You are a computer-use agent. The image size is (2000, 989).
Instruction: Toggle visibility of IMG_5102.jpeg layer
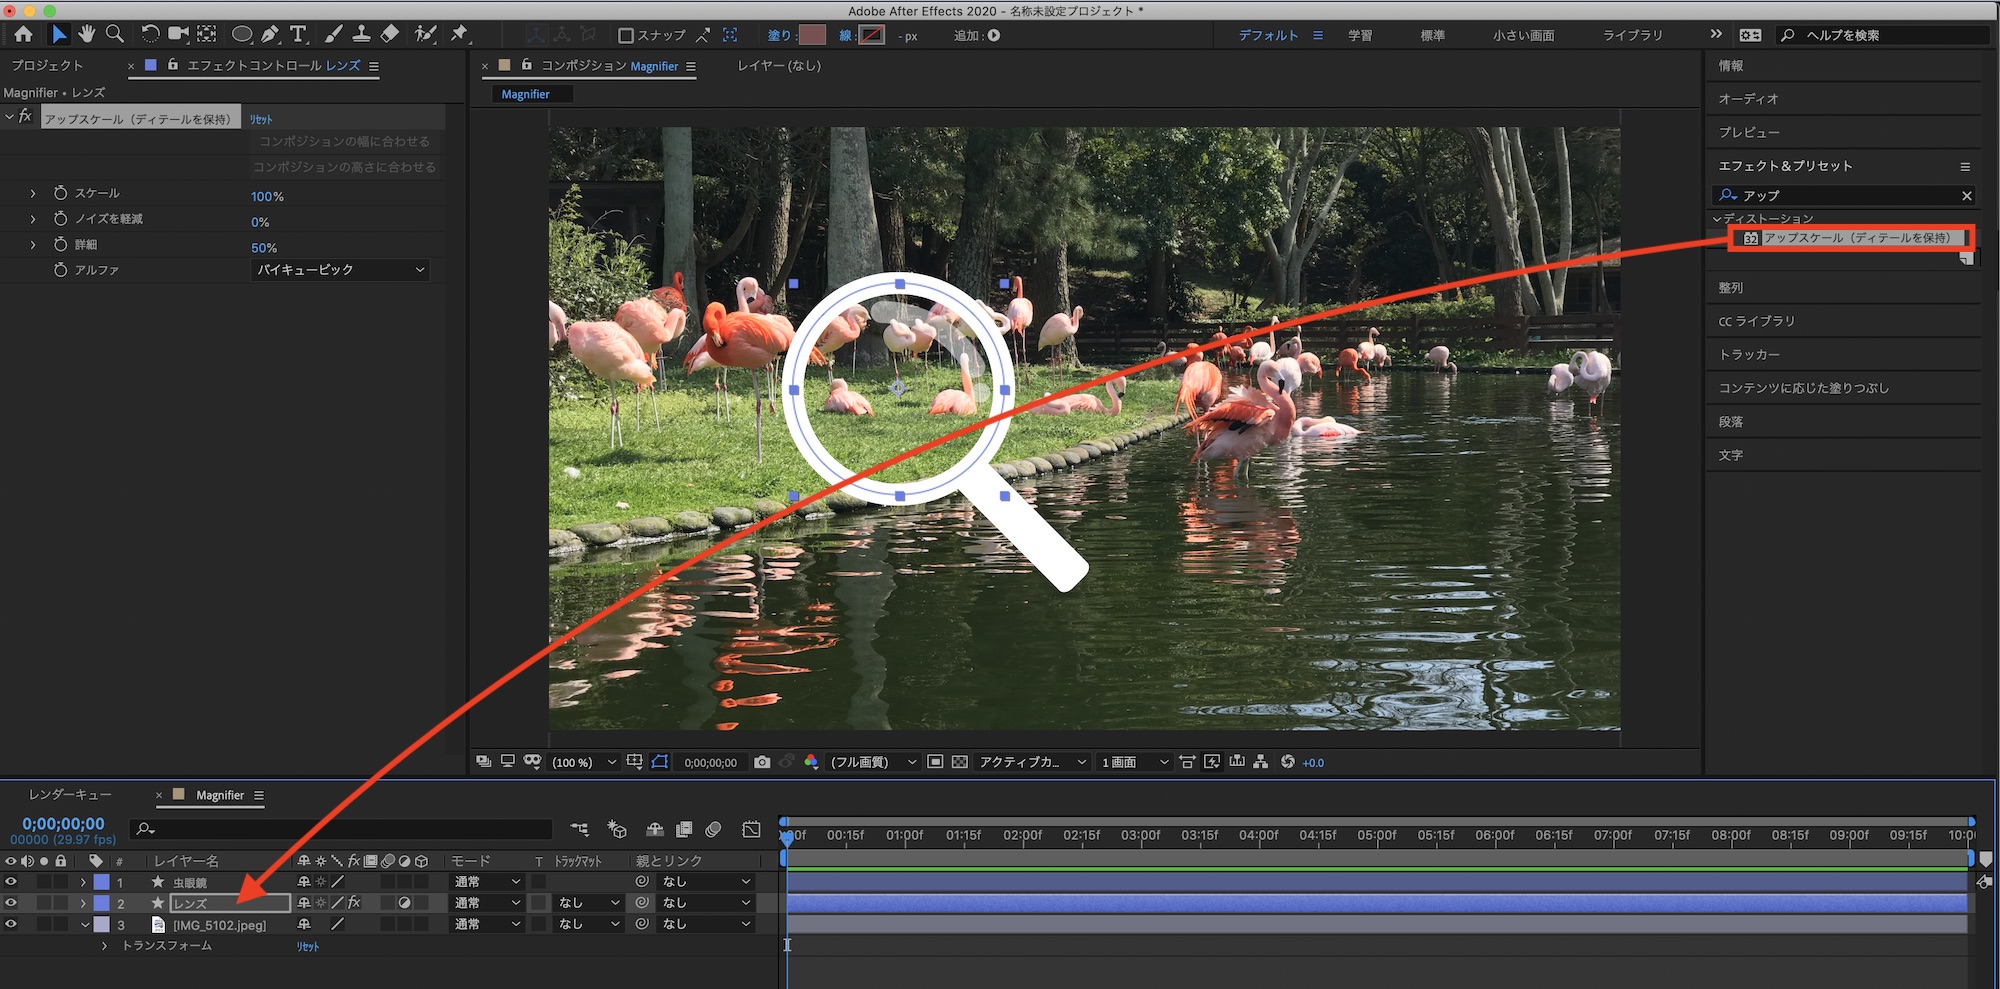(x=11, y=924)
